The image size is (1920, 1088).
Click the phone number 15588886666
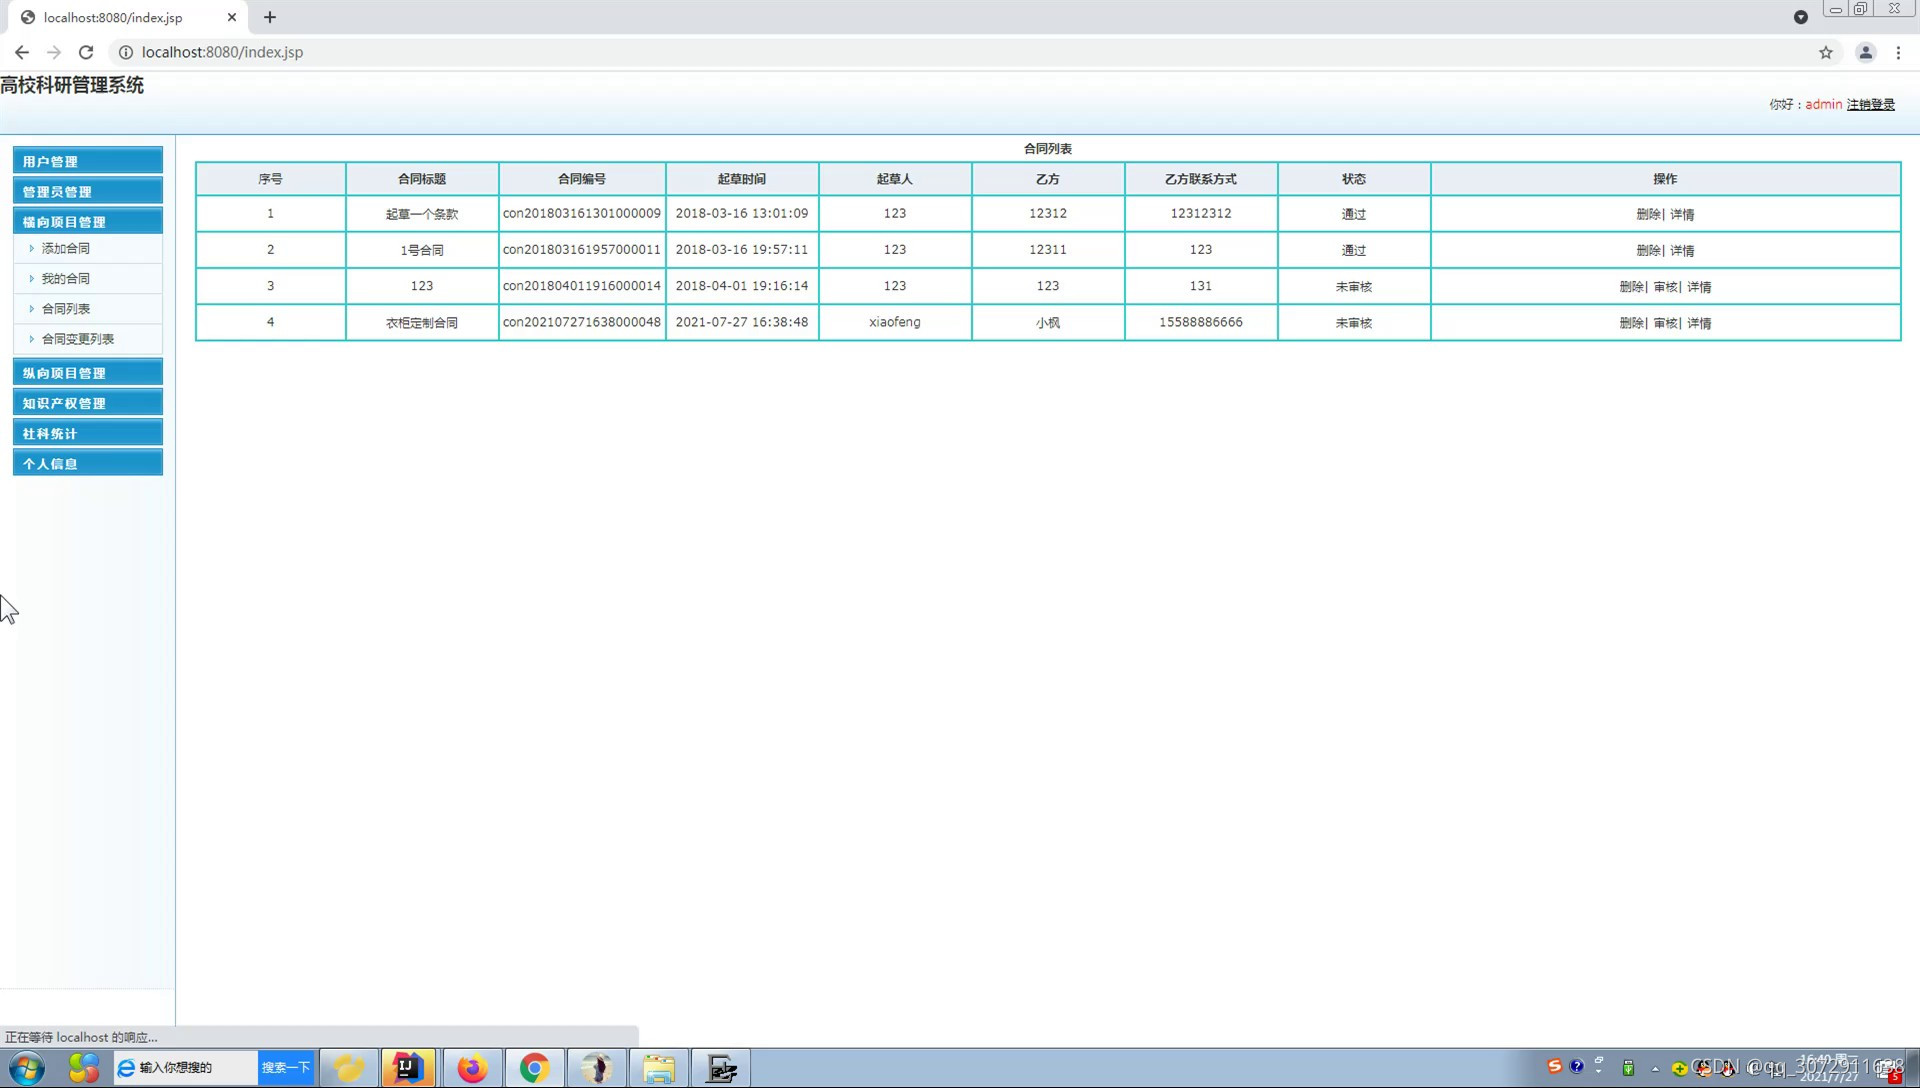(x=1201, y=322)
